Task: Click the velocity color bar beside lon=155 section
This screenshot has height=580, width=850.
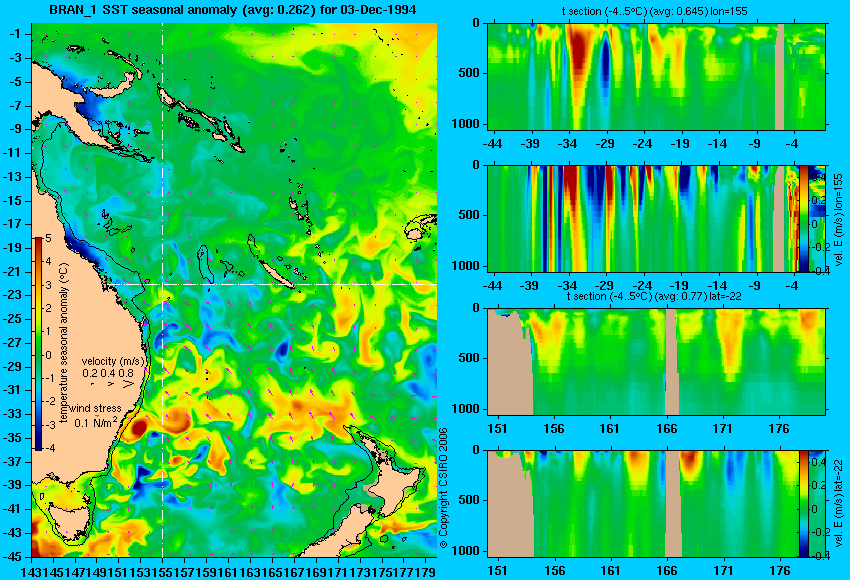Action: pyautogui.click(x=804, y=218)
